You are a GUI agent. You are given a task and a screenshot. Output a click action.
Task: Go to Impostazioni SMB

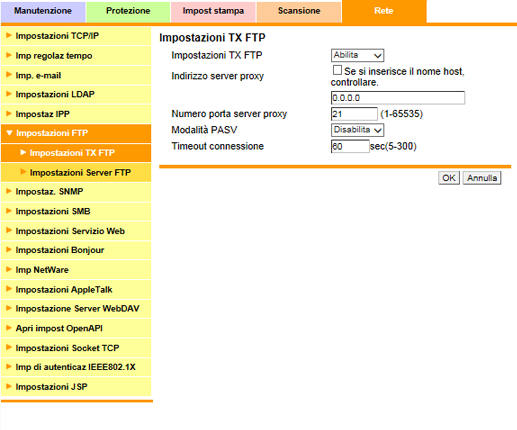(x=76, y=212)
